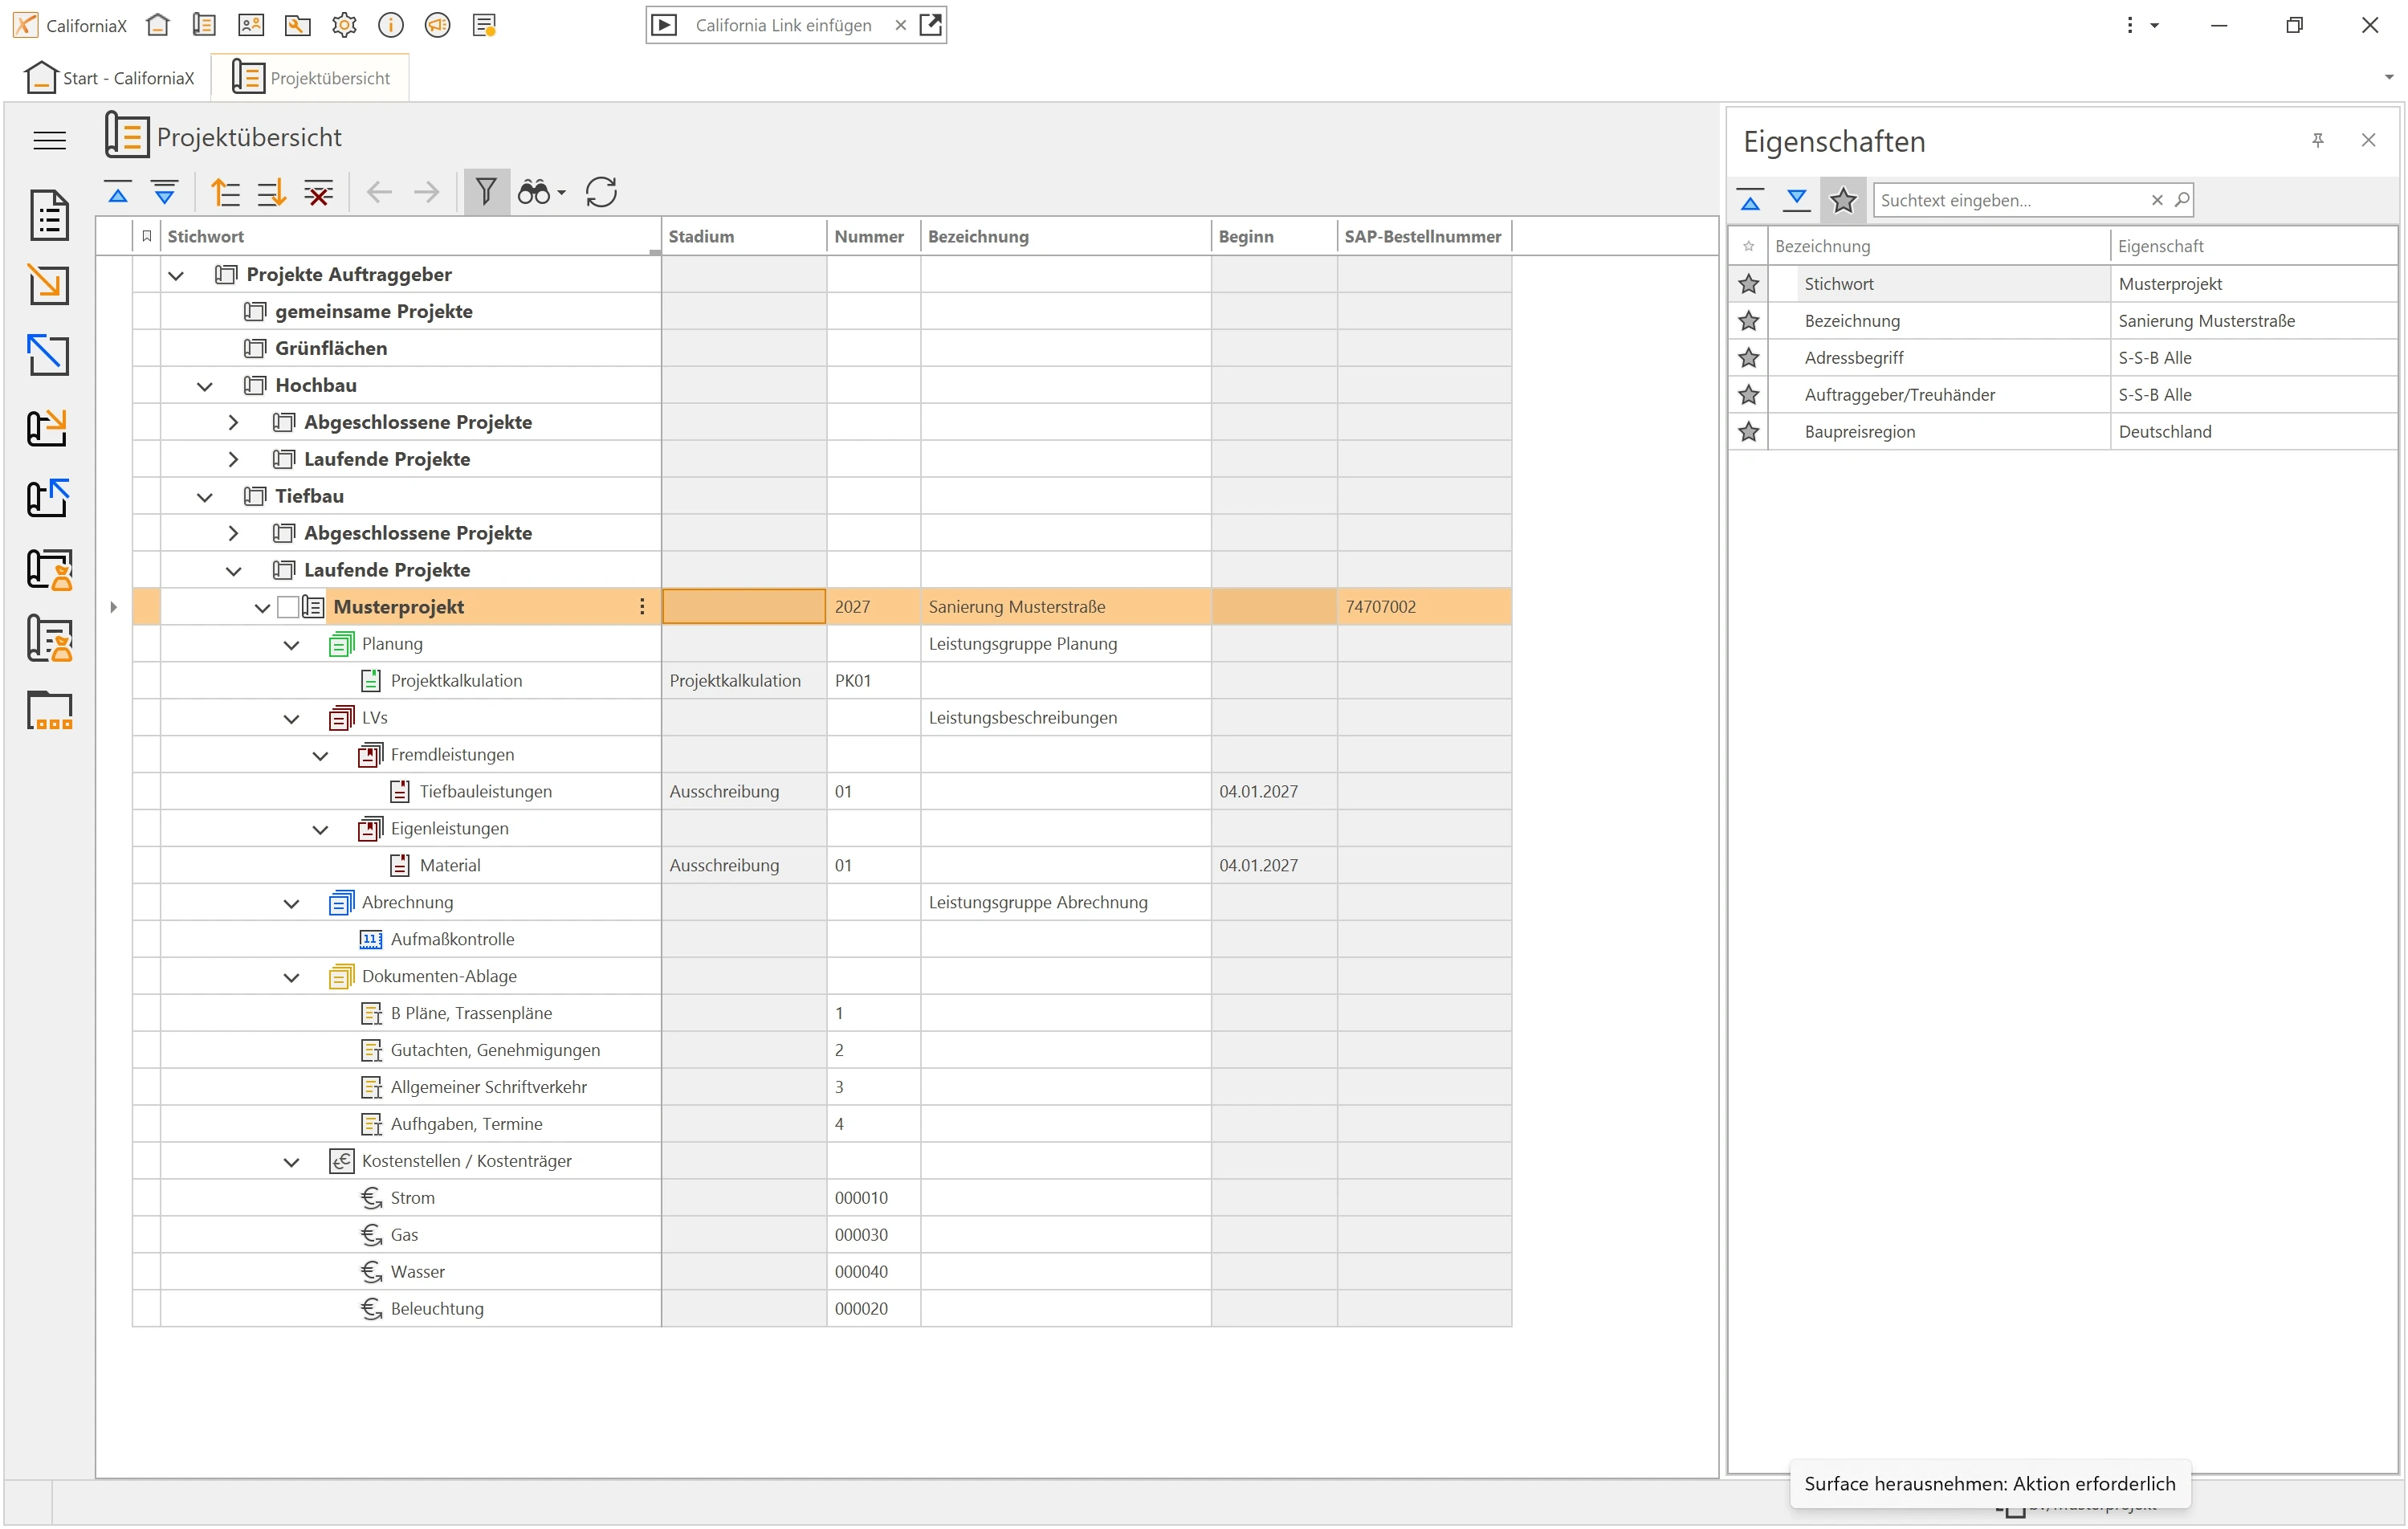Pin the Eigenschaften panel
This screenshot has width=2408, height=1529.
coord(2317,140)
